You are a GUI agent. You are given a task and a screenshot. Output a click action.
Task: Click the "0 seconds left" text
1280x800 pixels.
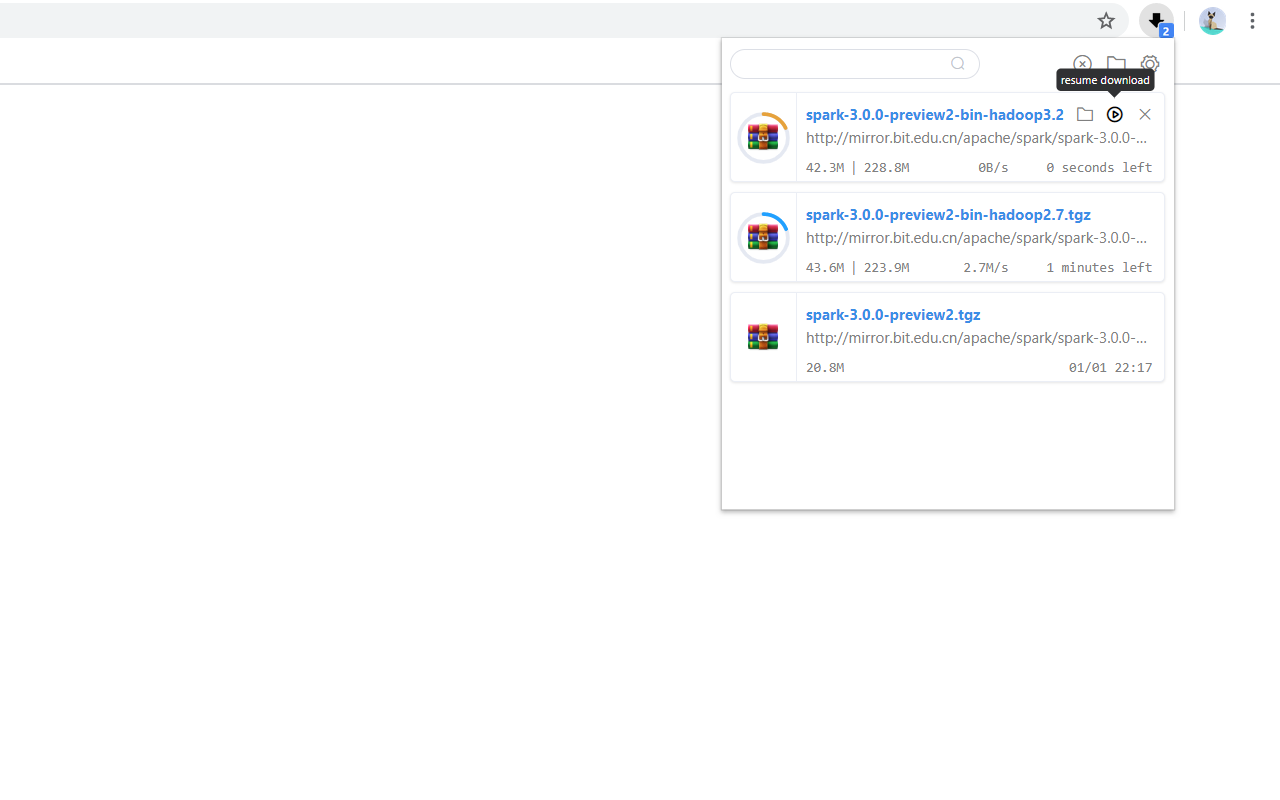1099,168
